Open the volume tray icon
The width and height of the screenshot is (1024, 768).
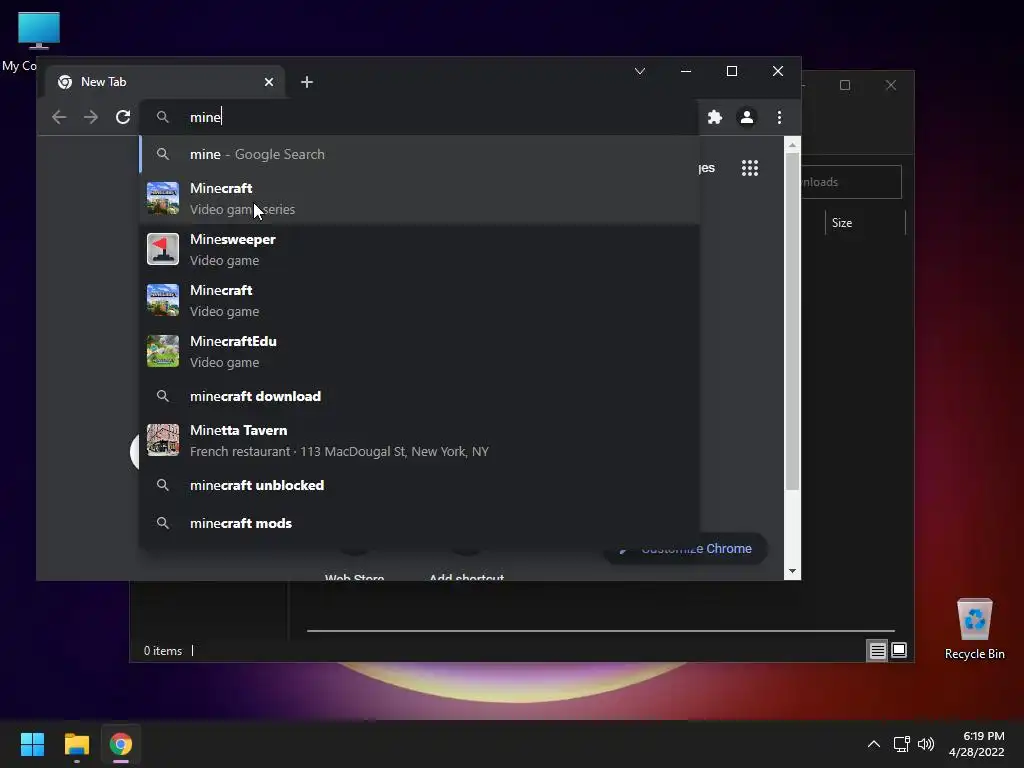(x=925, y=744)
